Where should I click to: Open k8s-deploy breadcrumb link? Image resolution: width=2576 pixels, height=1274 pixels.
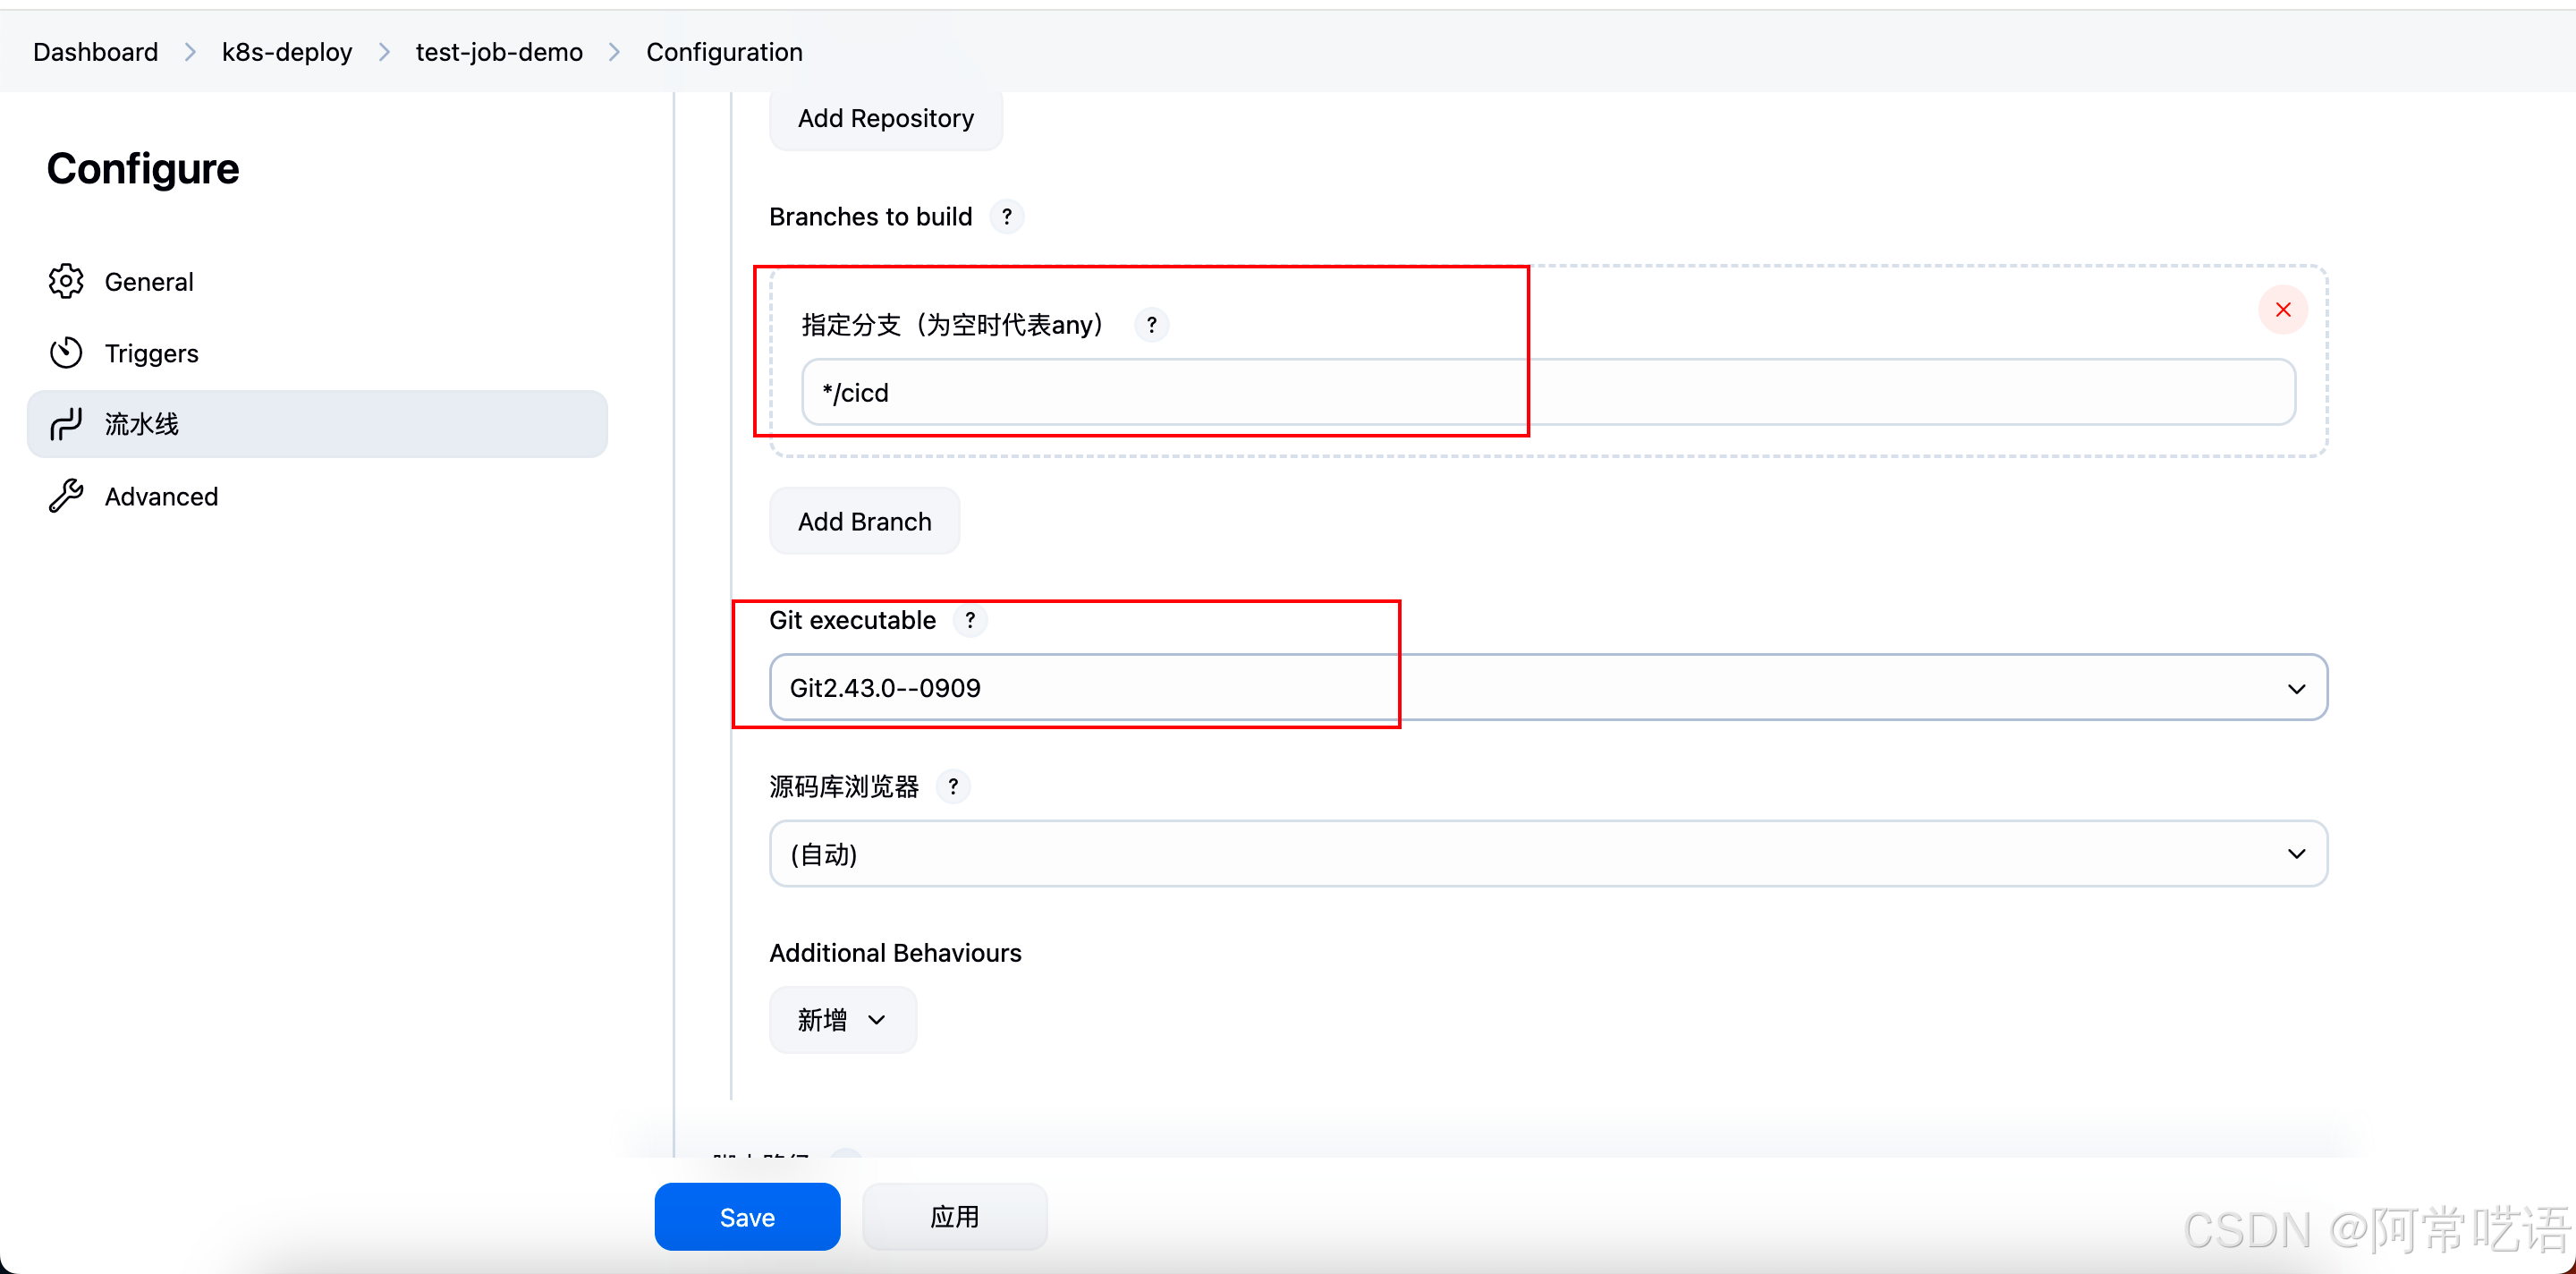pos(287,52)
